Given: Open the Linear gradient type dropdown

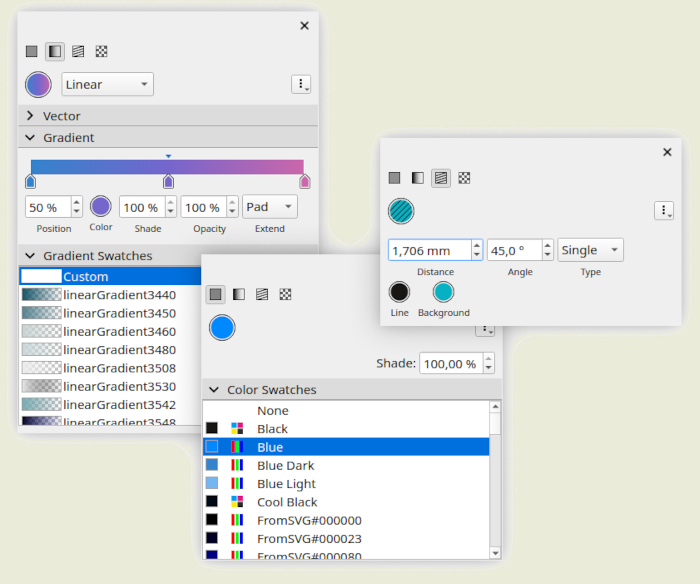Looking at the screenshot, I should click(x=107, y=84).
